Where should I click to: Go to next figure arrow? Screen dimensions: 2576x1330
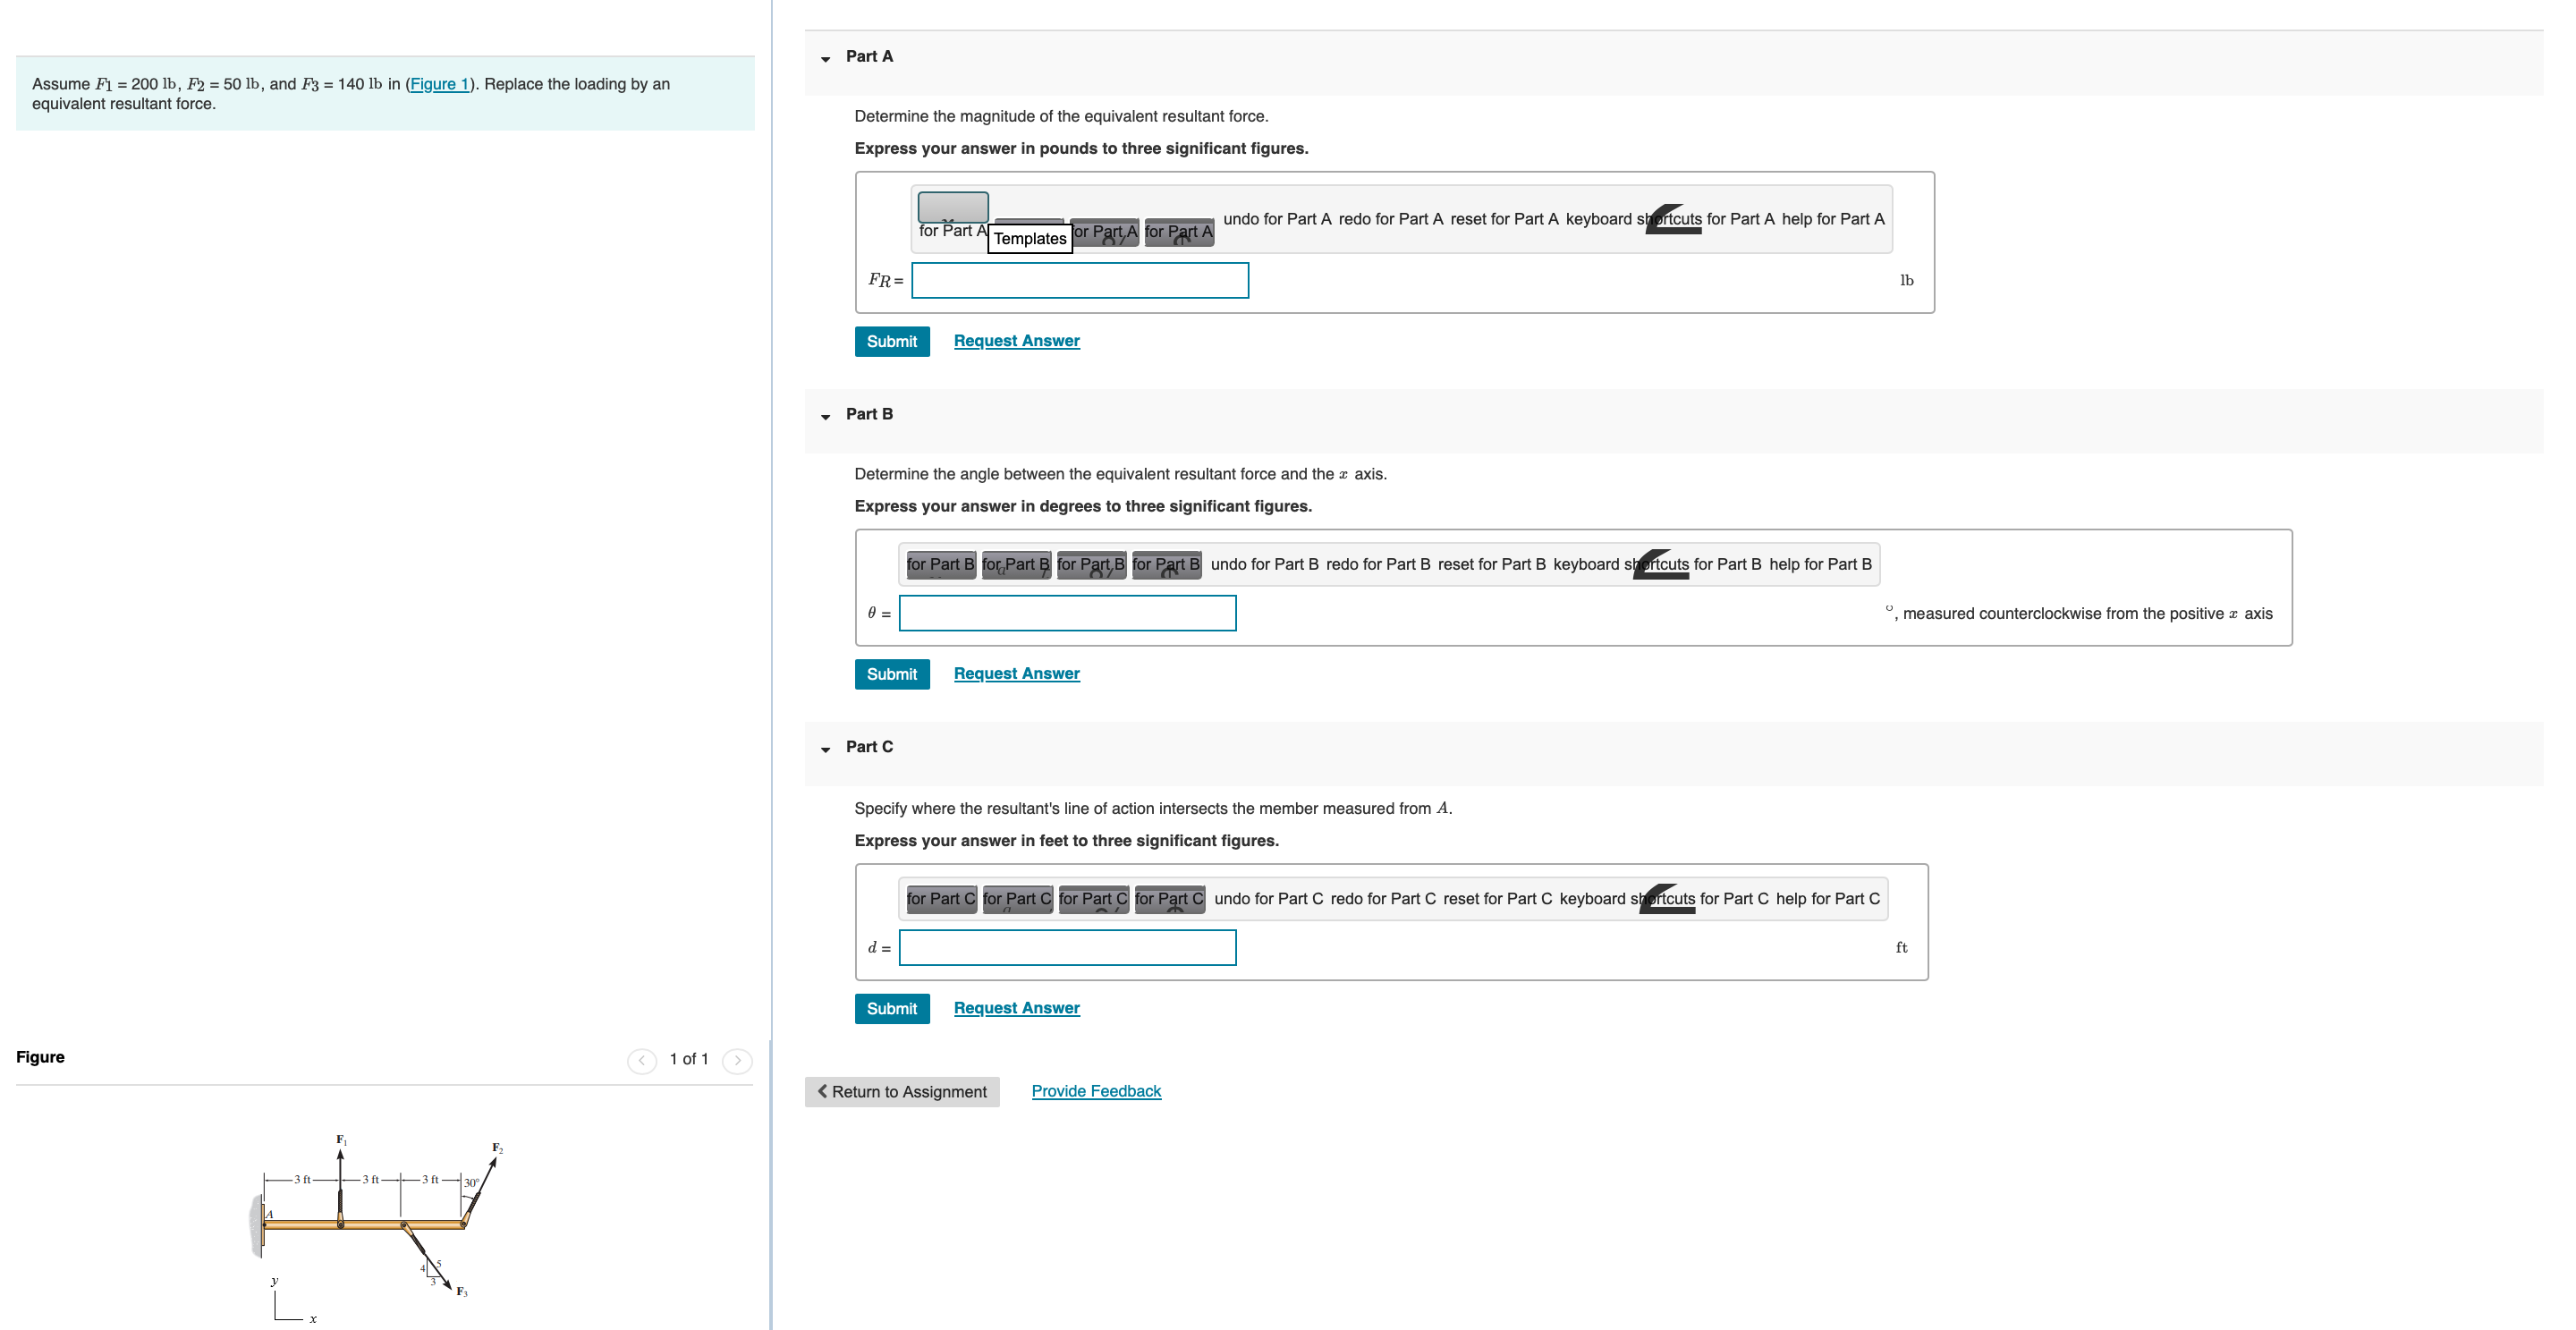[x=737, y=1060]
